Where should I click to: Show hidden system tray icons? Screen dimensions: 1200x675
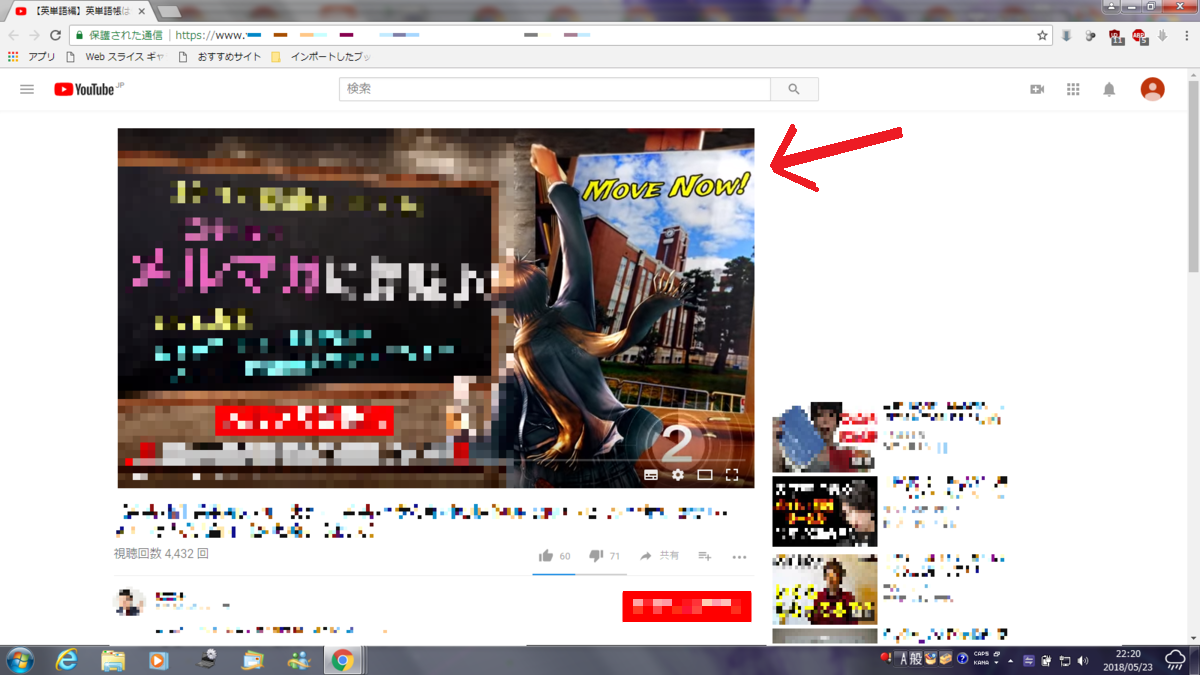(1010, 660)
